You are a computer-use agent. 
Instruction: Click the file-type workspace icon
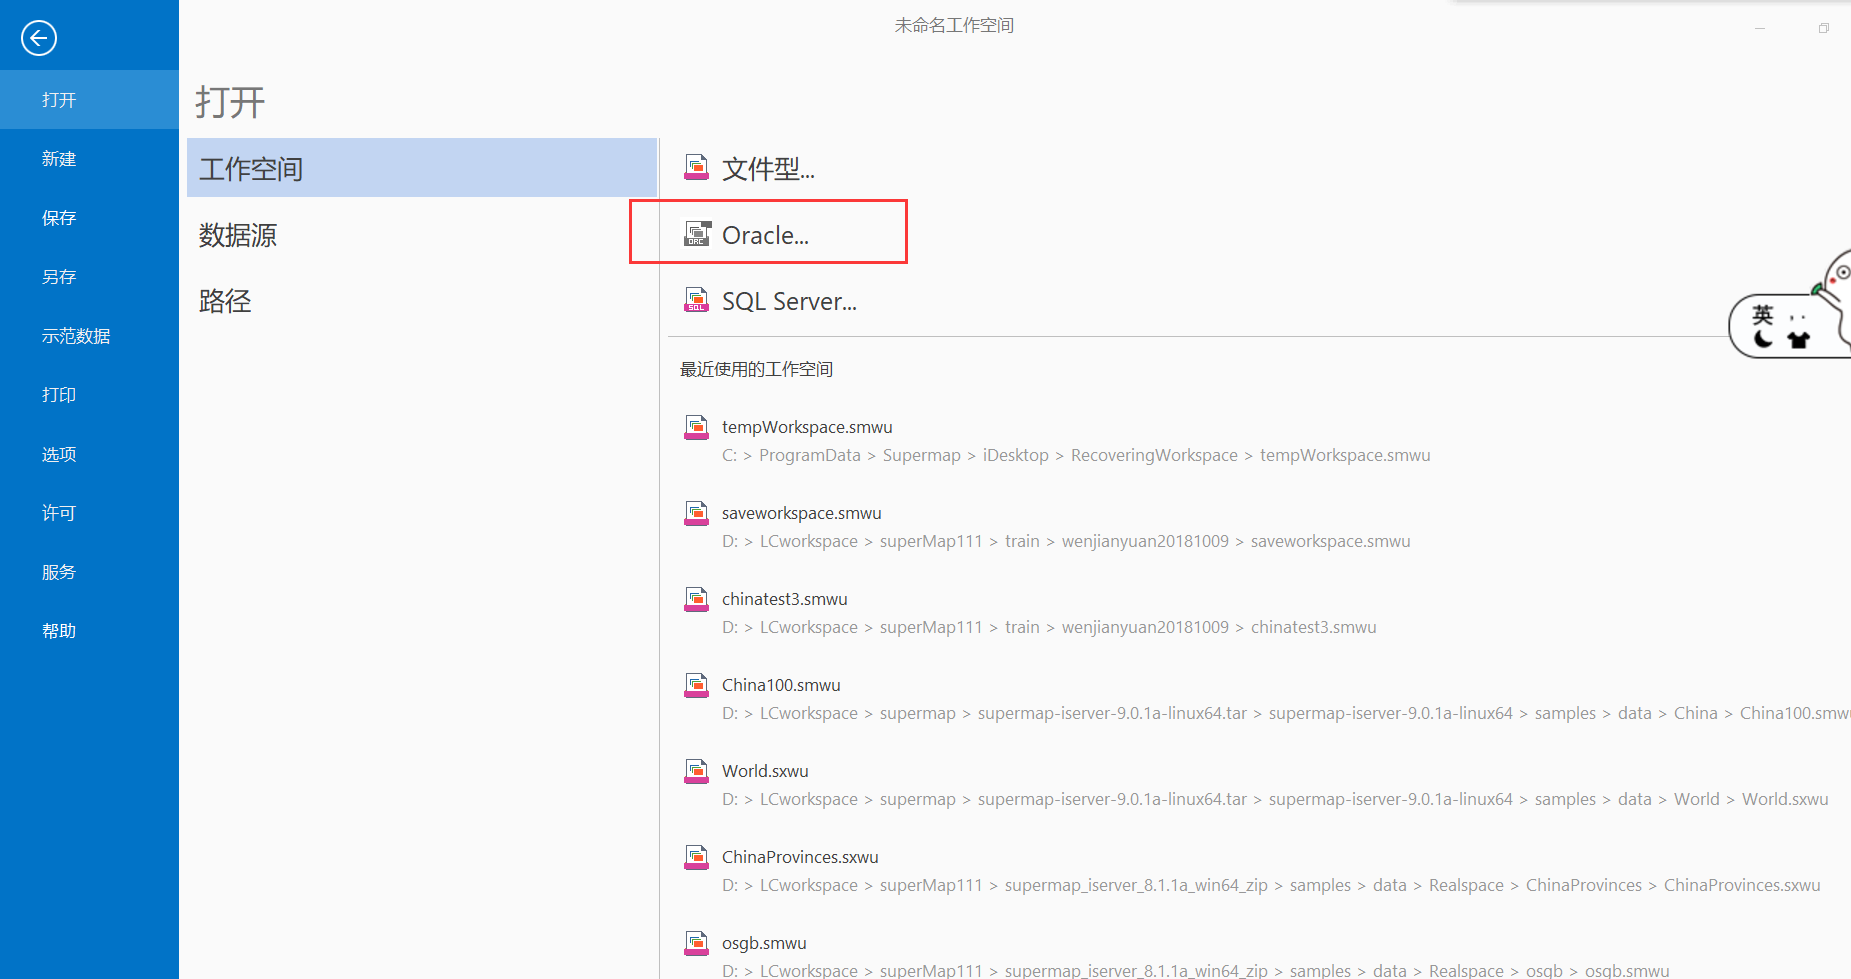tap(696, 167)
